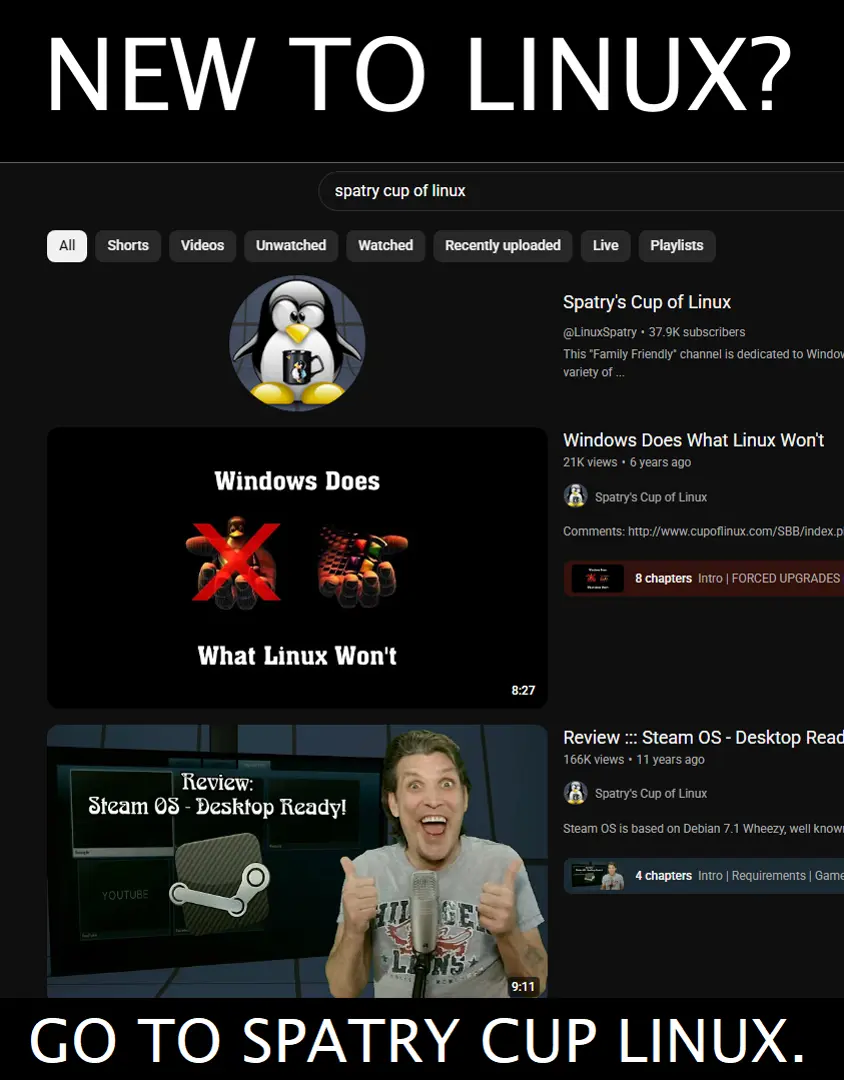Play the Steam OS Desktop Ready thumbnail
The image size is (844, 1080).
click(297, 861)
